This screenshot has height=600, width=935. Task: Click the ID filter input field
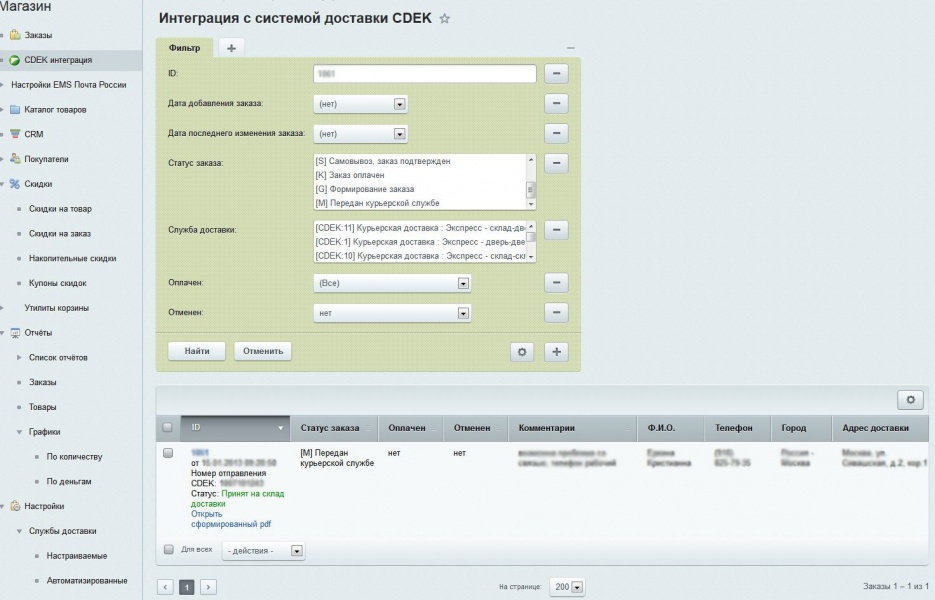click(425, 74)
